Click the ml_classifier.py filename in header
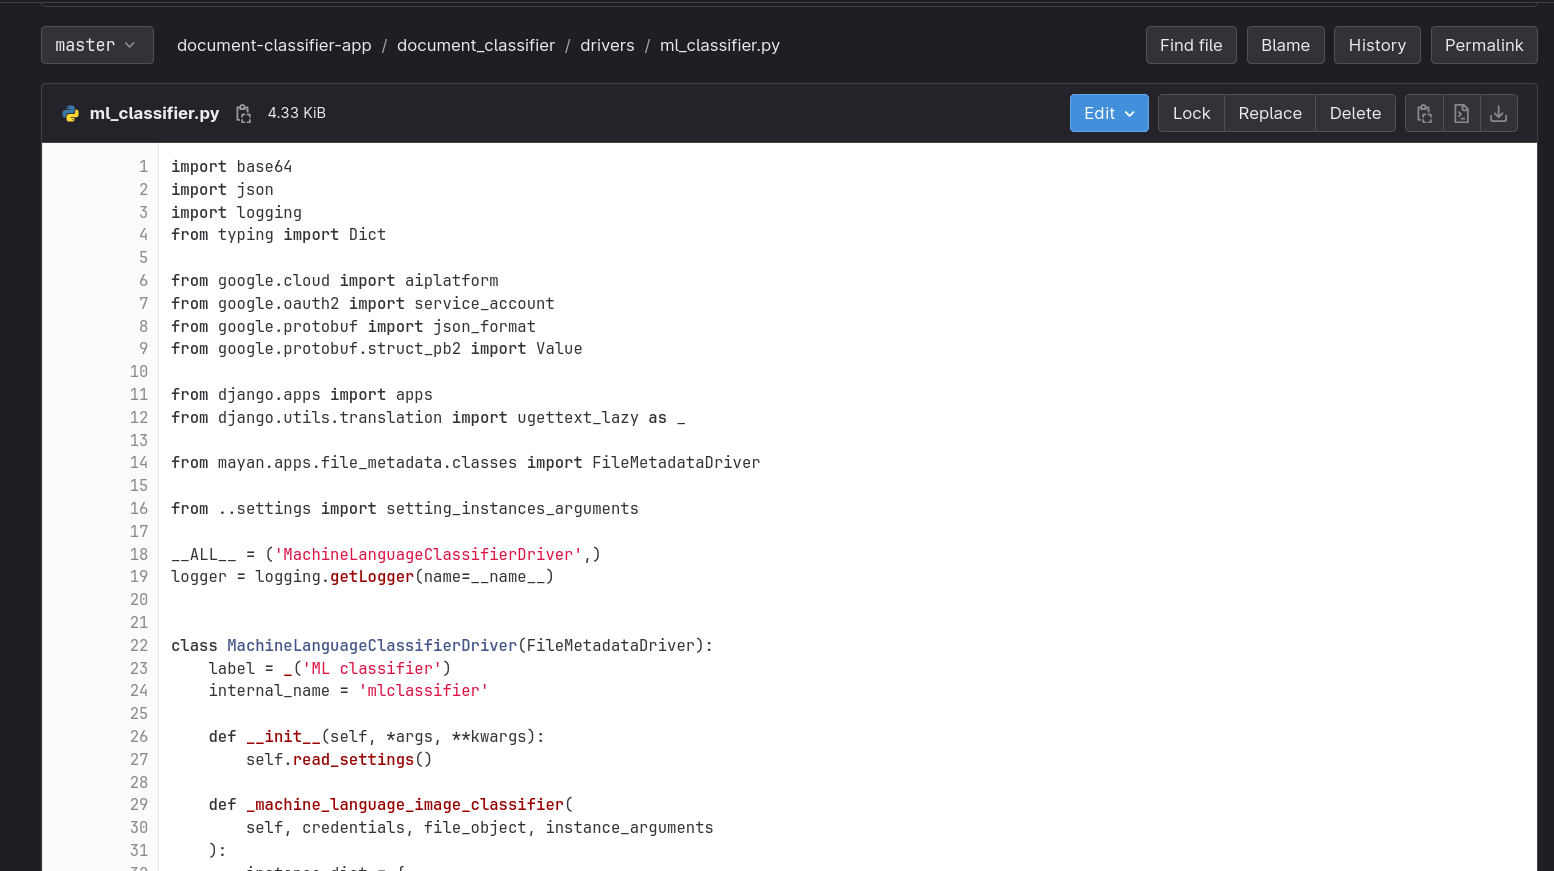This screenshot has width=1554, height=871. click(154, 113)
